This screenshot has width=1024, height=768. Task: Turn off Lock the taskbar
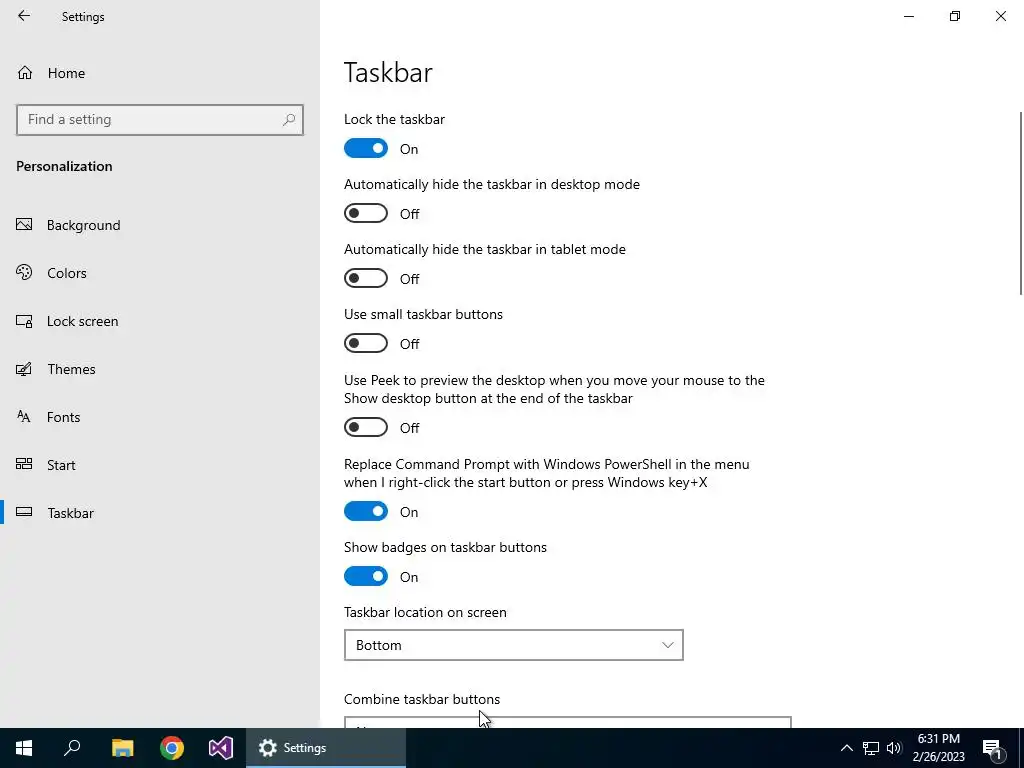point(366,148)
